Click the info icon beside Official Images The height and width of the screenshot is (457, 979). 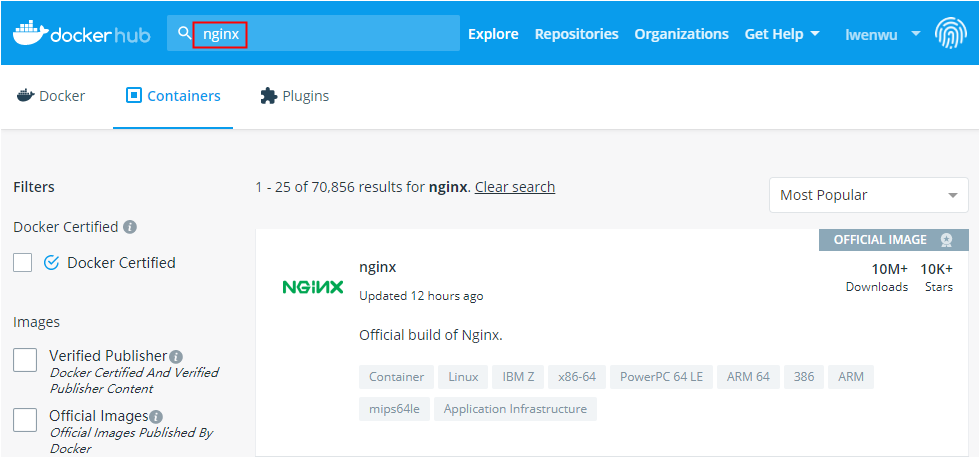pos(156,416)
